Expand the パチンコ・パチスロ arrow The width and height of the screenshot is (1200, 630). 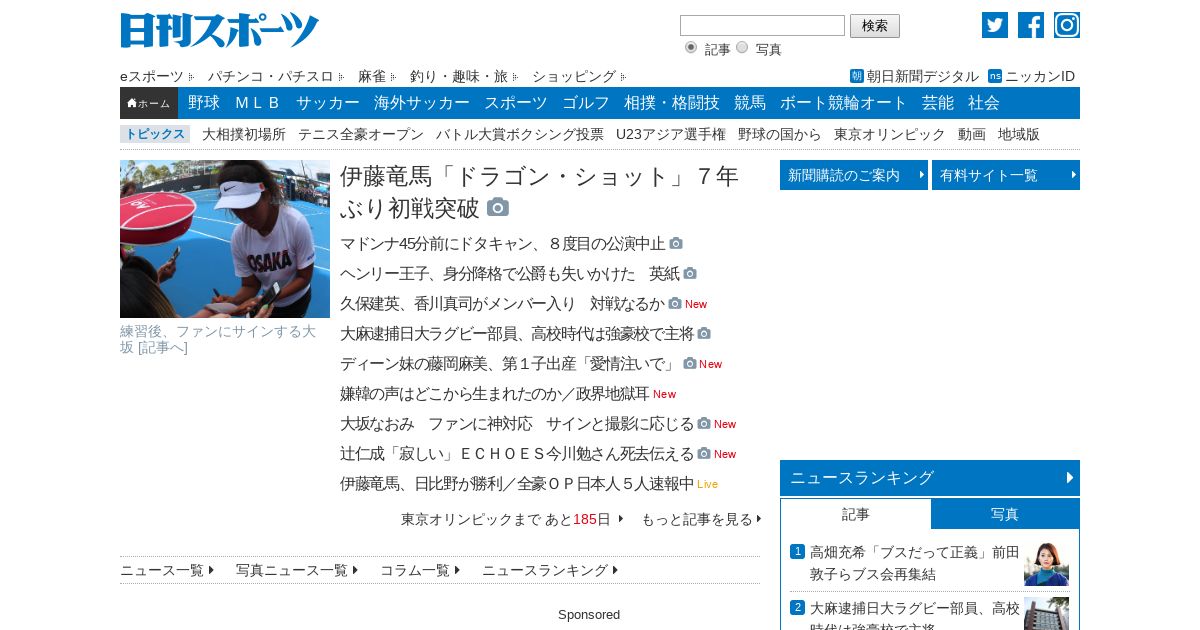[341, 77]
